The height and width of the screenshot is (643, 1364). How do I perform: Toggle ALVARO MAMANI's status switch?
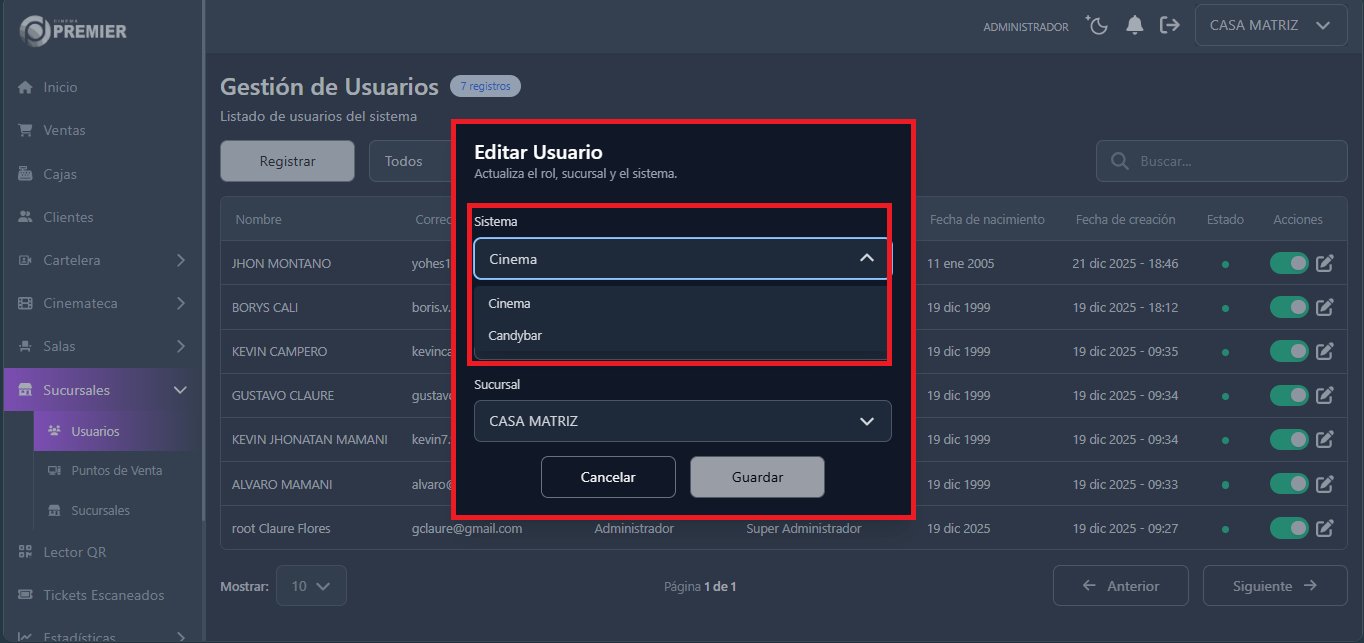(1289, 483)
